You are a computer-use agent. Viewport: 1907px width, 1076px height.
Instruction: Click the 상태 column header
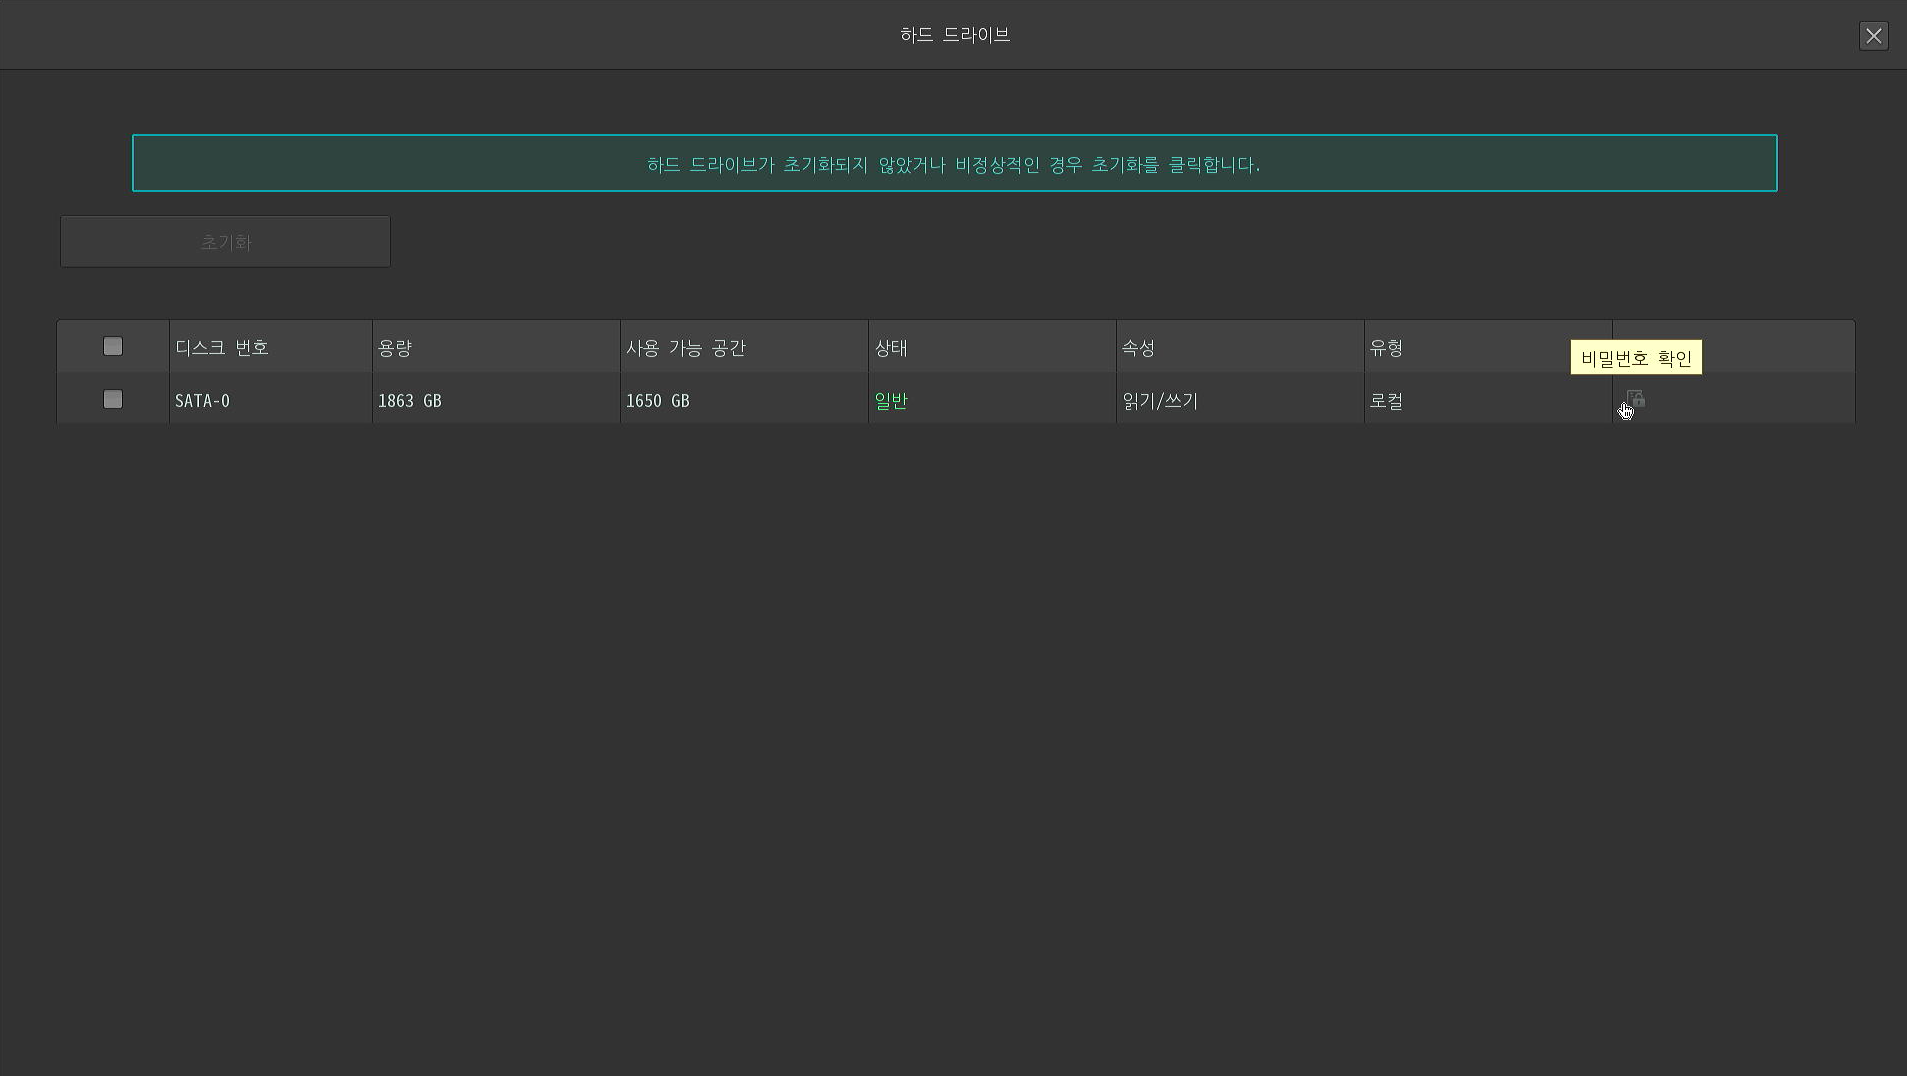point(992,347)
